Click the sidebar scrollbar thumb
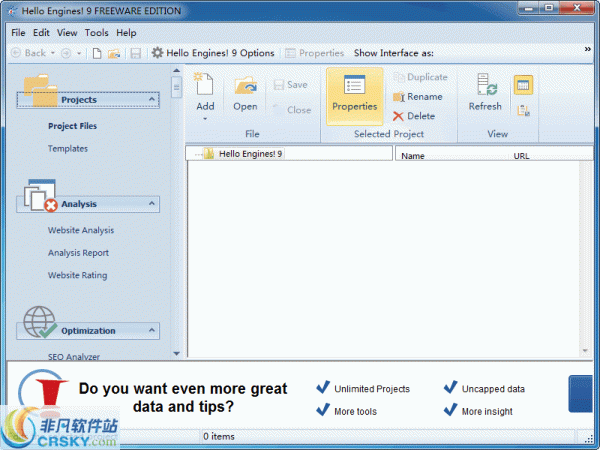 (x=176, y=87)
